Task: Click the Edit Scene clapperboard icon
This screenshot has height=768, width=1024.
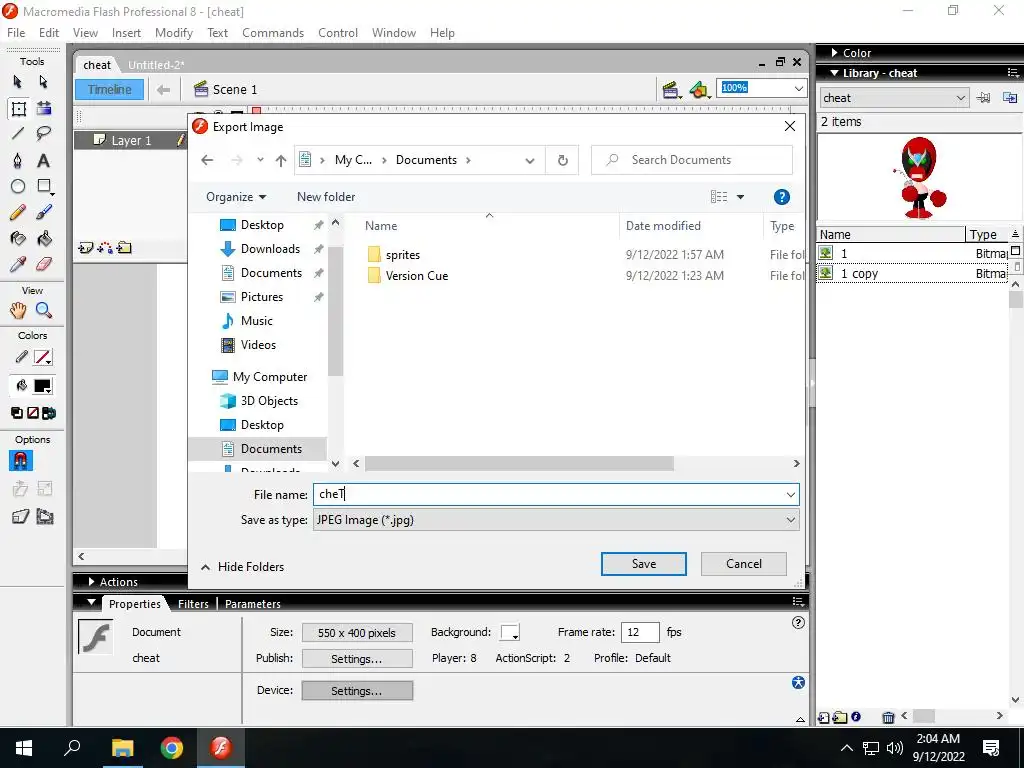Action: [671, 89]
